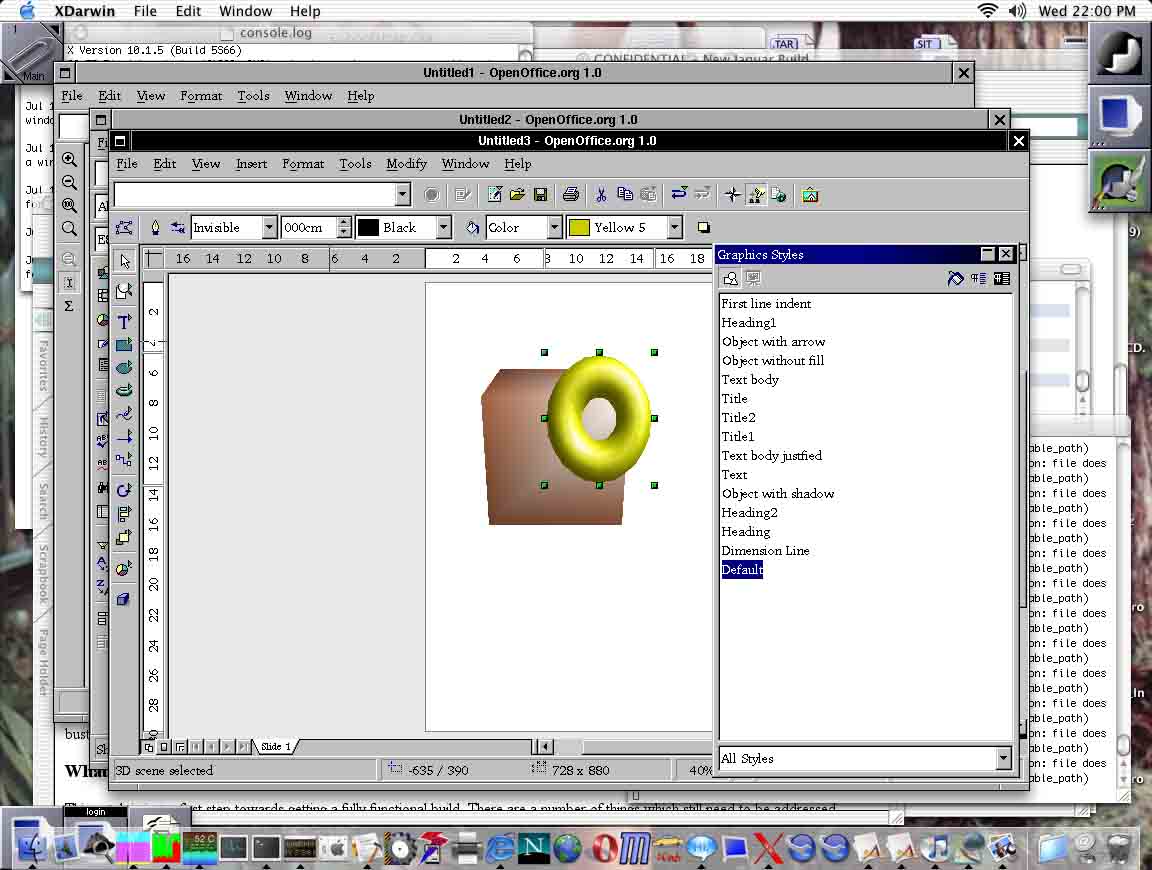Create a new document via toolbar icon

click(494, 195)
